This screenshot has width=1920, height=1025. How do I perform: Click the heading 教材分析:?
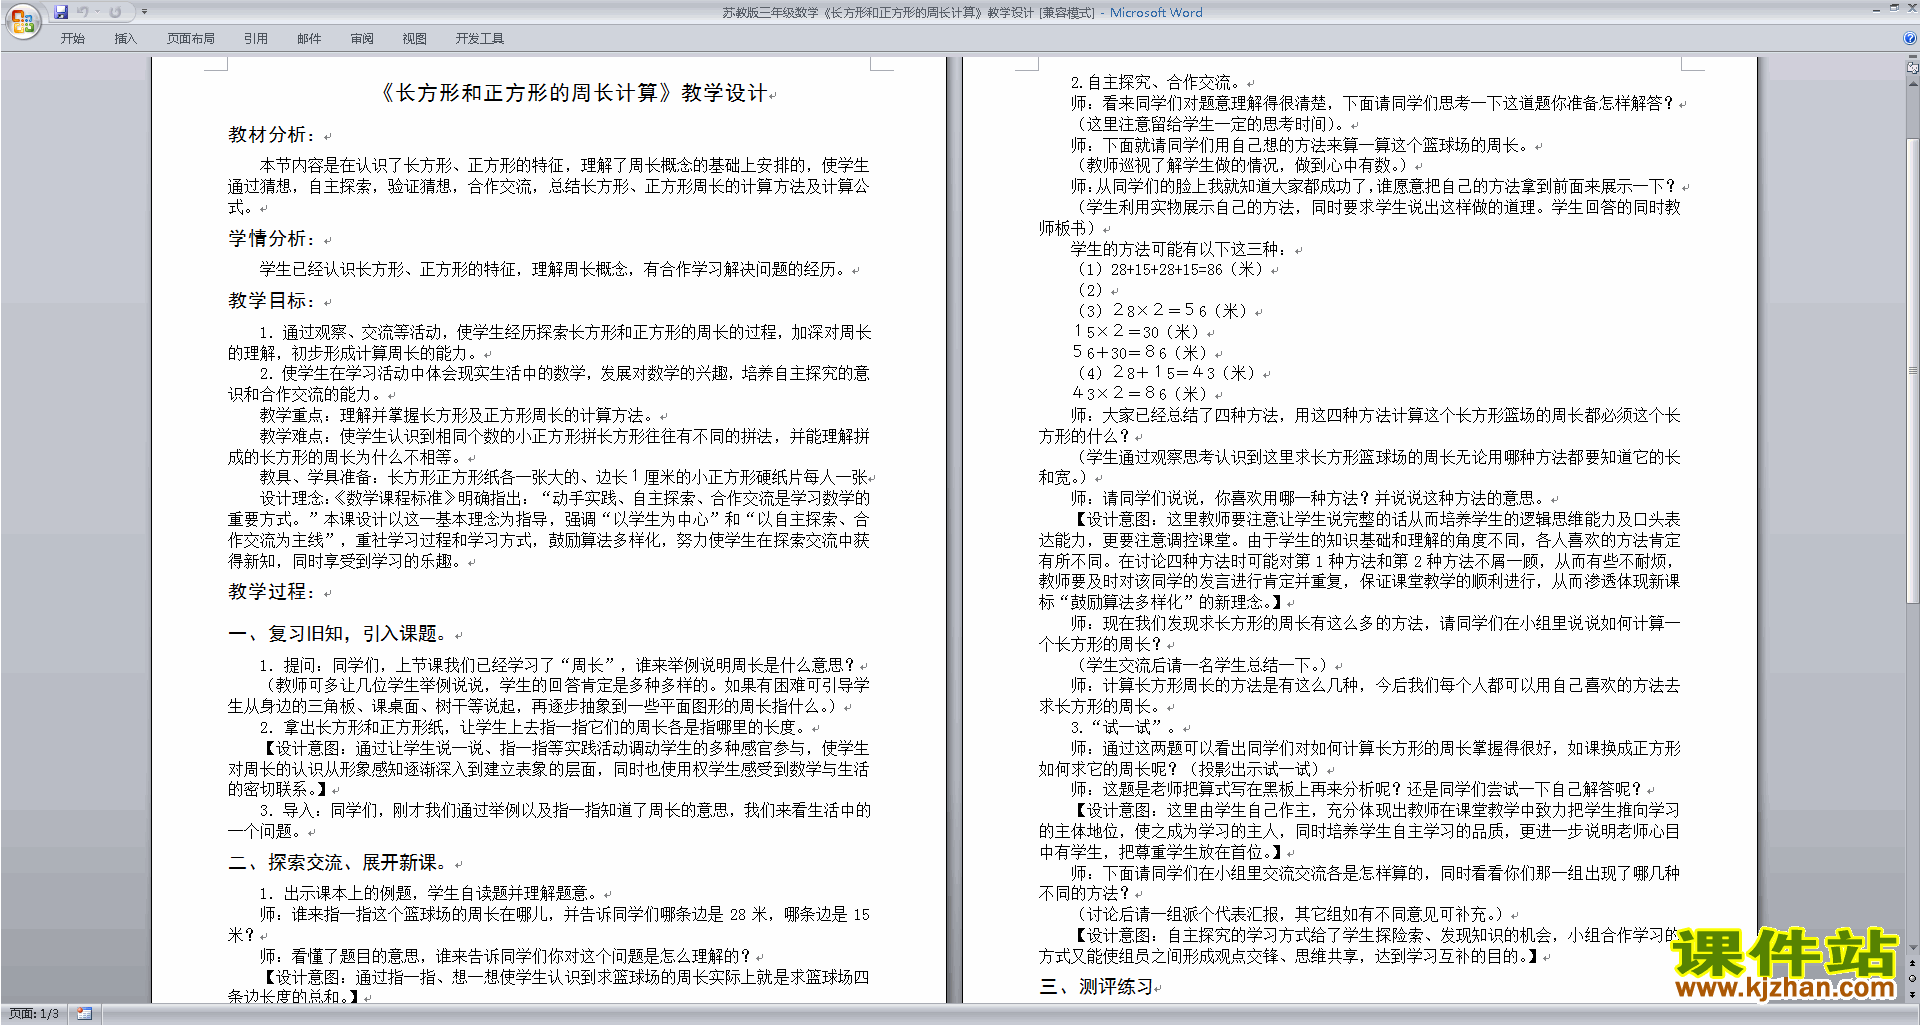[x=273, y=135]
